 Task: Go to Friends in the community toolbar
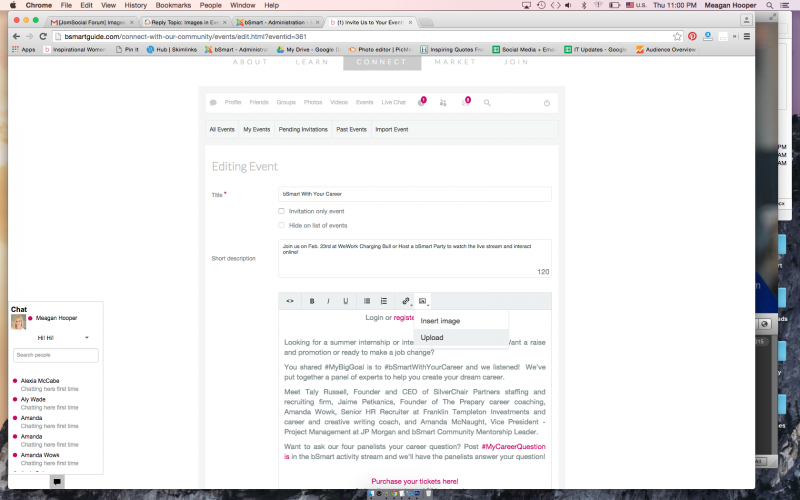pos(259,103)
